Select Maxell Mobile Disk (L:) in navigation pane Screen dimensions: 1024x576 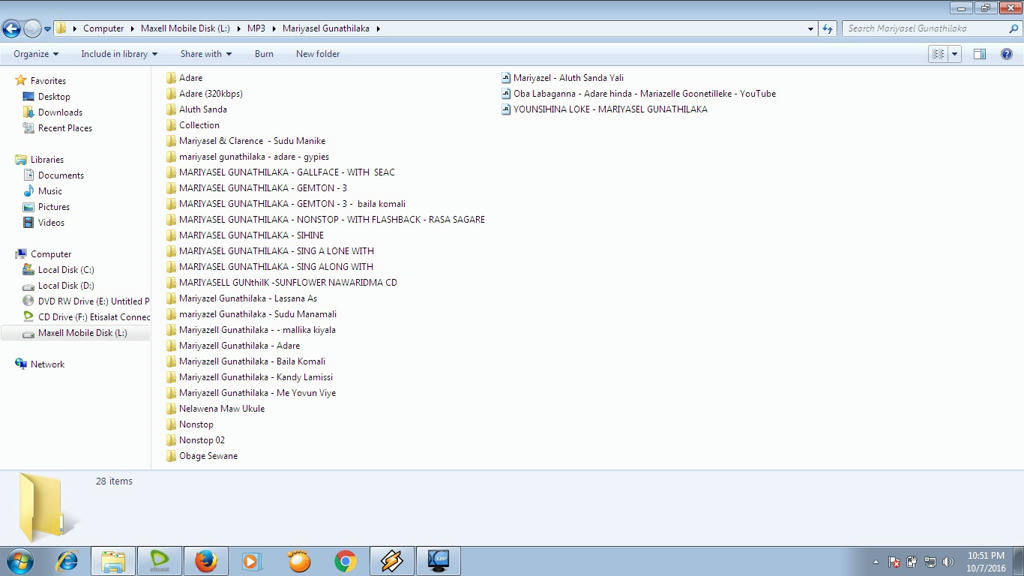[x=82, y=332]
